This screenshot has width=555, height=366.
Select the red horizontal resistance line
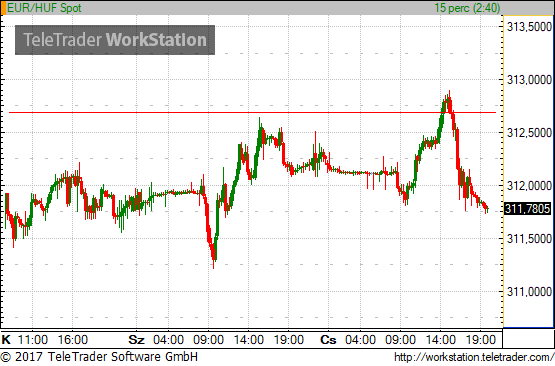[252, 113]
